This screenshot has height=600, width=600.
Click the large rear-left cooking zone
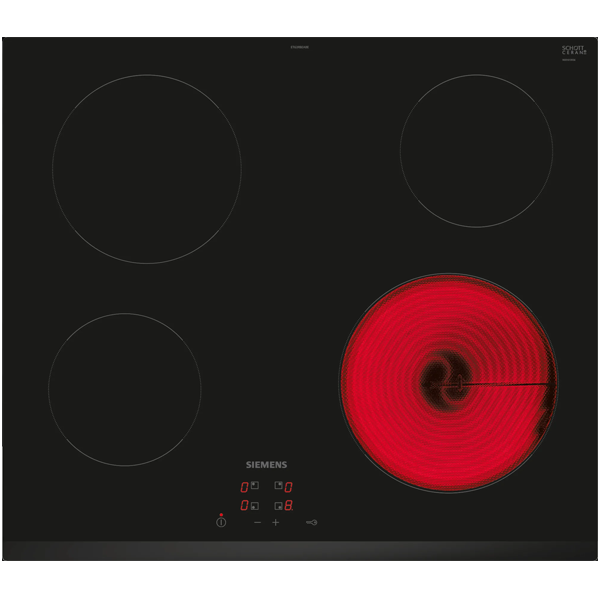146,168
